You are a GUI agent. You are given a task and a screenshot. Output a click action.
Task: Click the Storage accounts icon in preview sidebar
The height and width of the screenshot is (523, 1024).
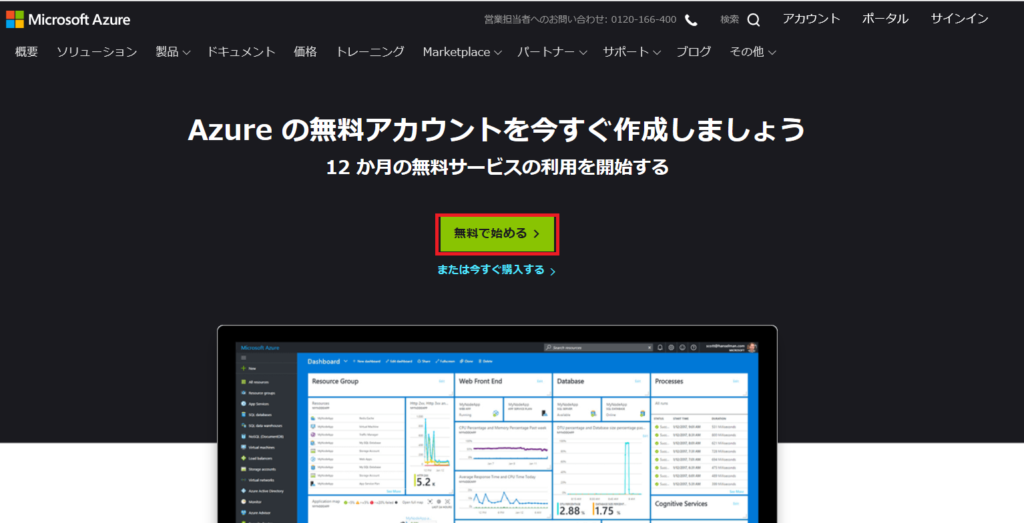[244, 469]
